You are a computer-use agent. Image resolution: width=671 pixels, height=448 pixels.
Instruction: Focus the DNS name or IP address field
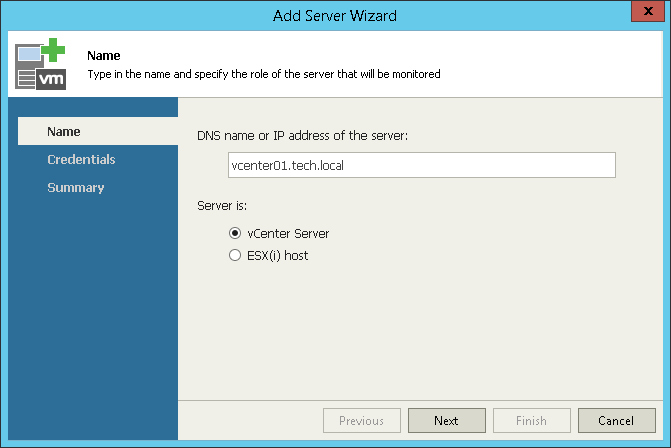point(421,165)
